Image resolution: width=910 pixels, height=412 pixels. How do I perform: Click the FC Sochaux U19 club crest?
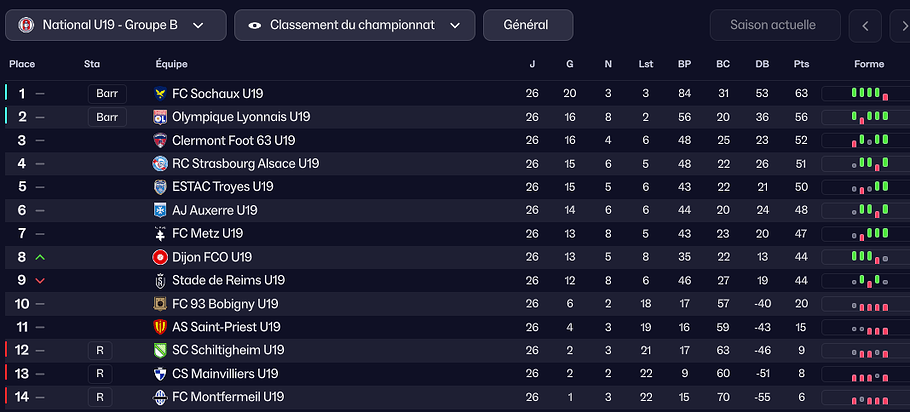(160, 94)
